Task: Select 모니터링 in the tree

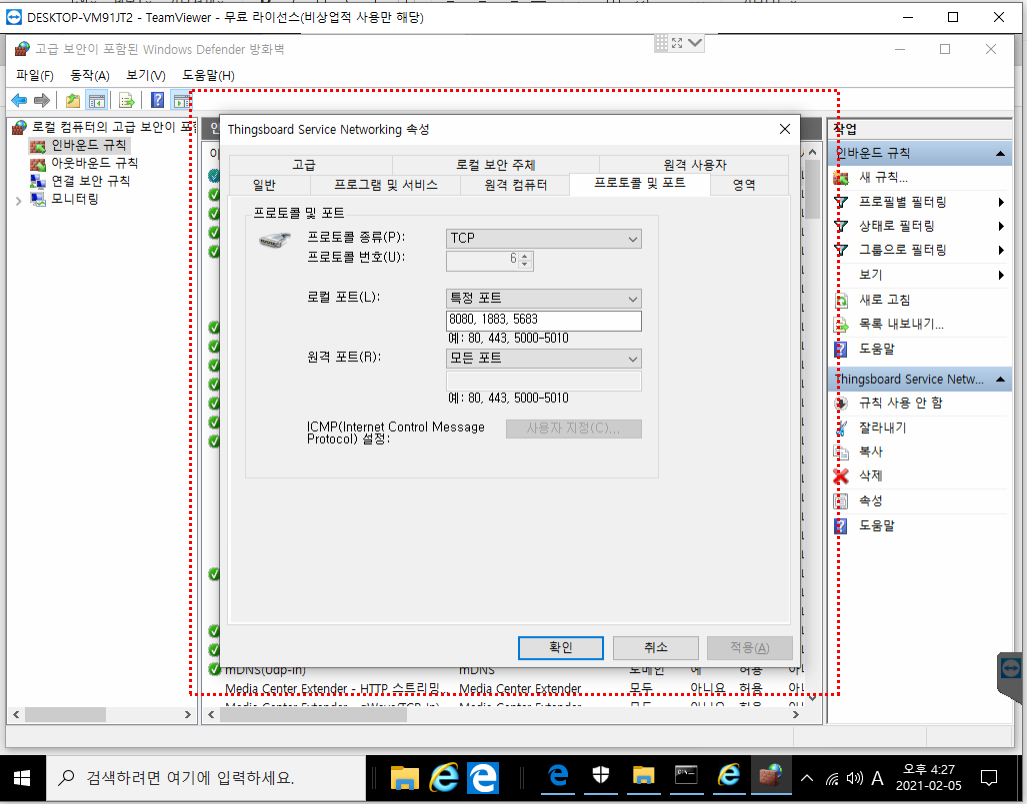Action: (x=75, y=199)
